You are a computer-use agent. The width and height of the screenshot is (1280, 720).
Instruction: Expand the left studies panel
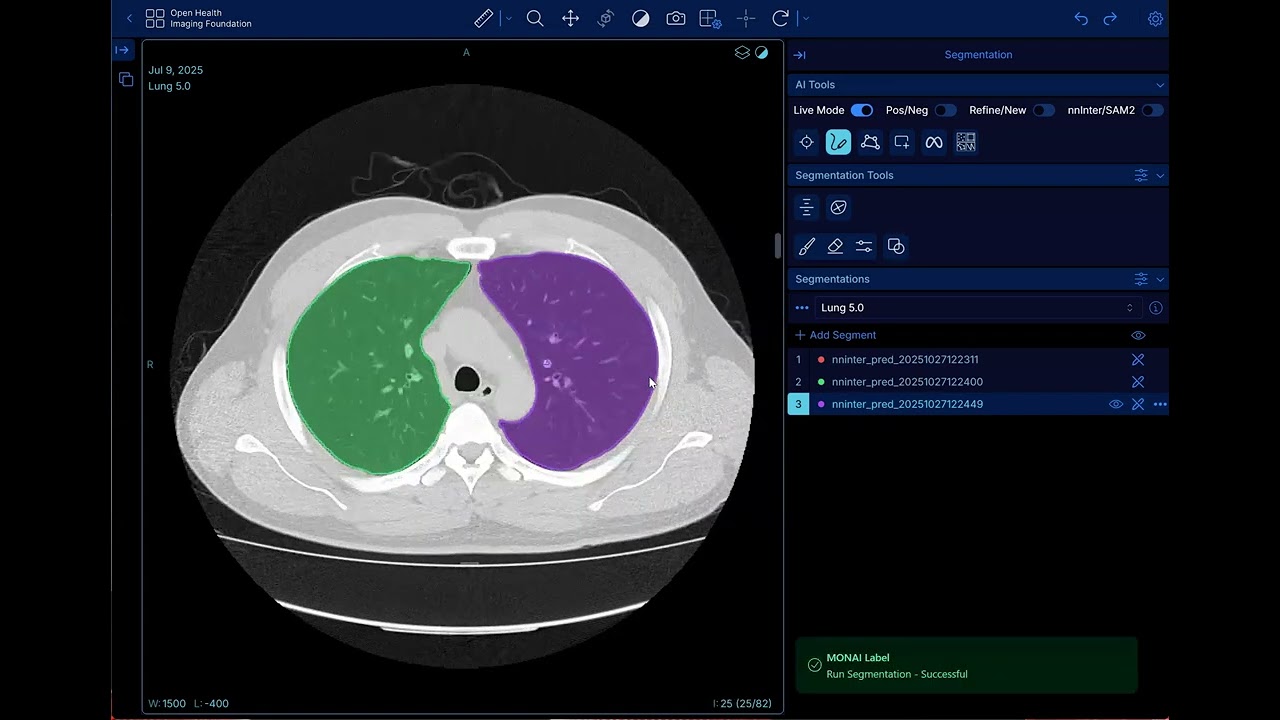[122, 50]
